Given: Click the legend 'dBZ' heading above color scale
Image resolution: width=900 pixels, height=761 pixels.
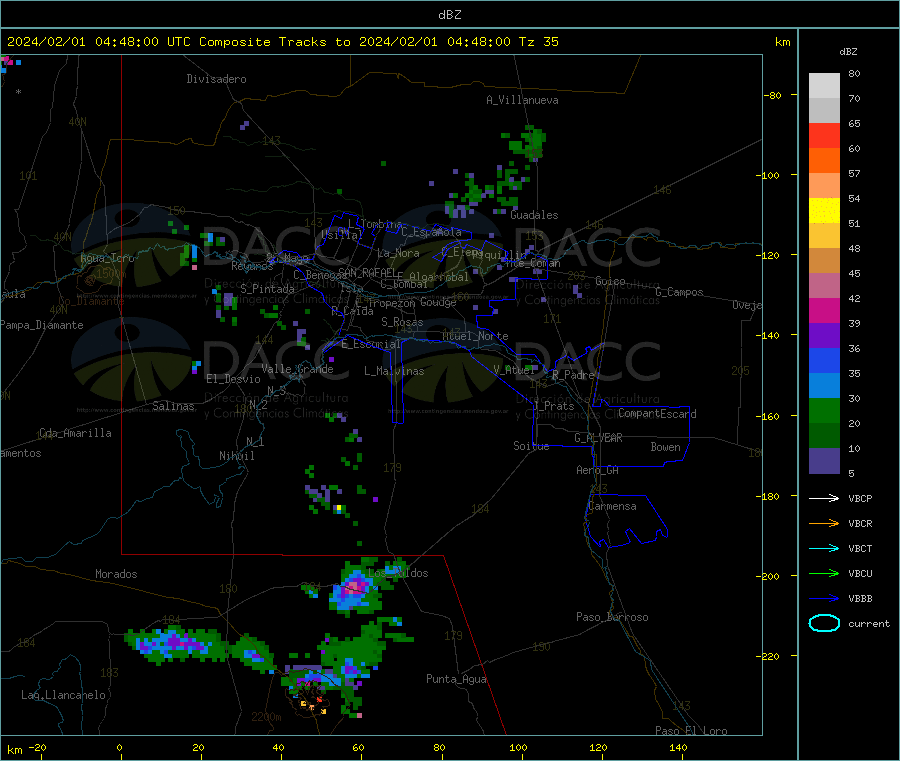Looking at the screenshot, I should (x=848, y=52).
